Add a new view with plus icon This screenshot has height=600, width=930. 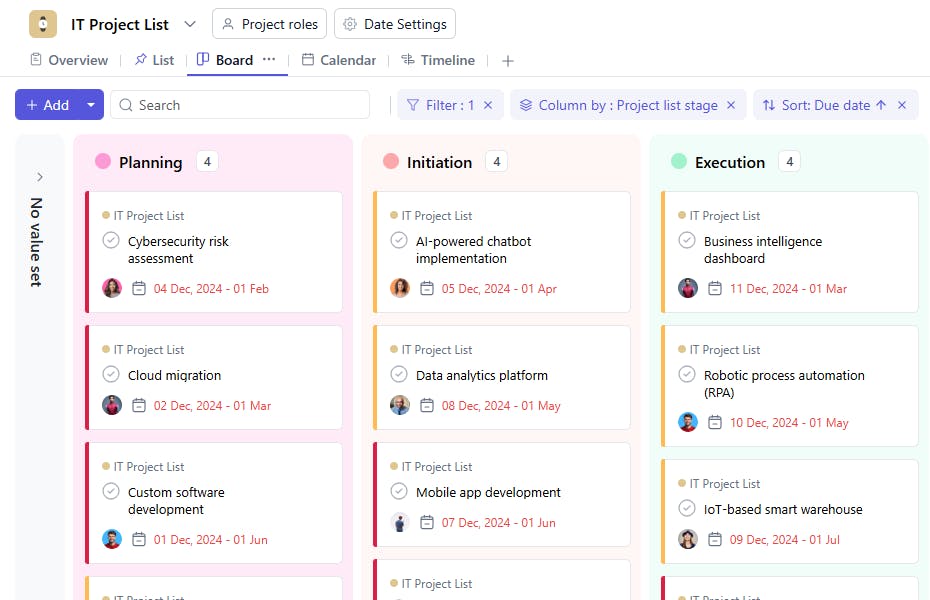[x=508, y=61]
